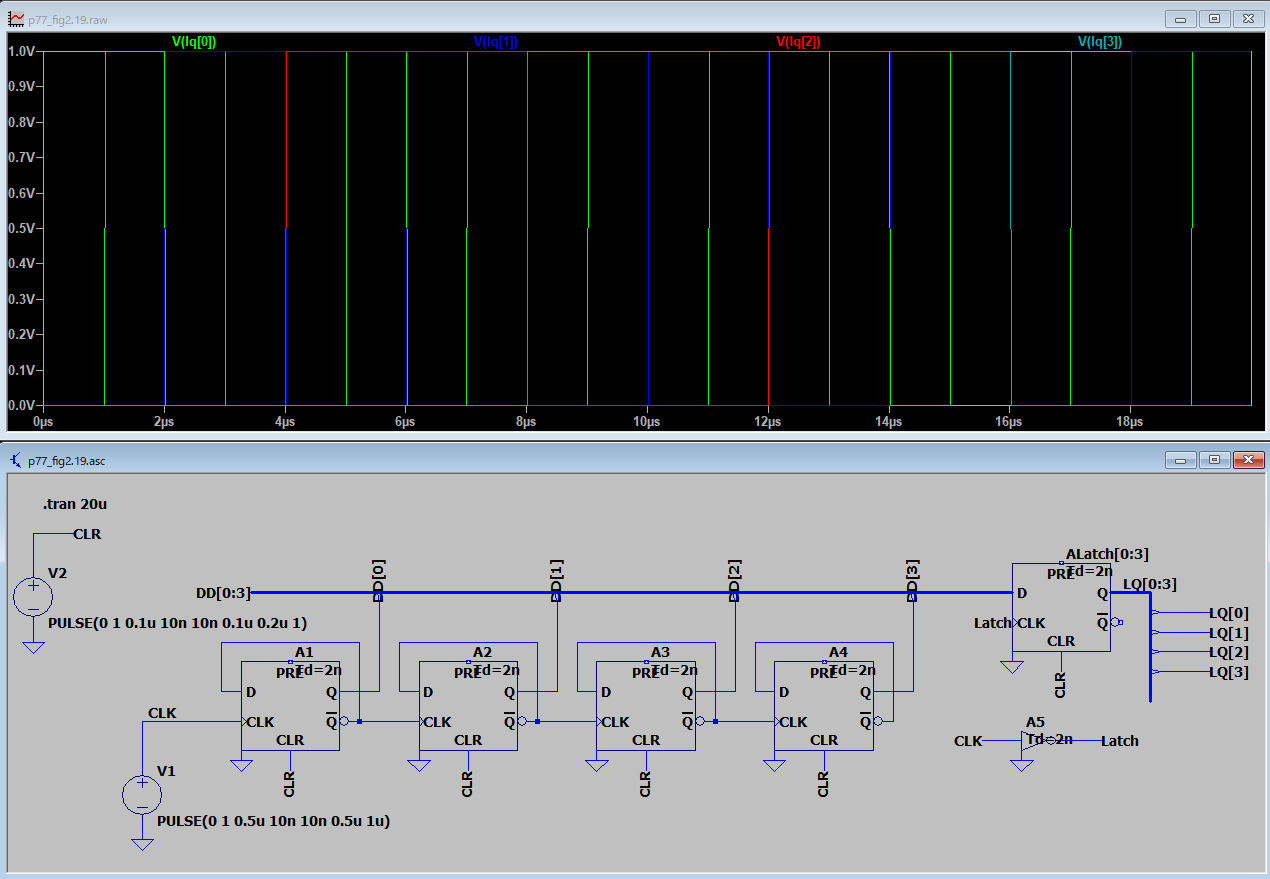Select the LQ[3] output net label

[x=1228, y=672]
